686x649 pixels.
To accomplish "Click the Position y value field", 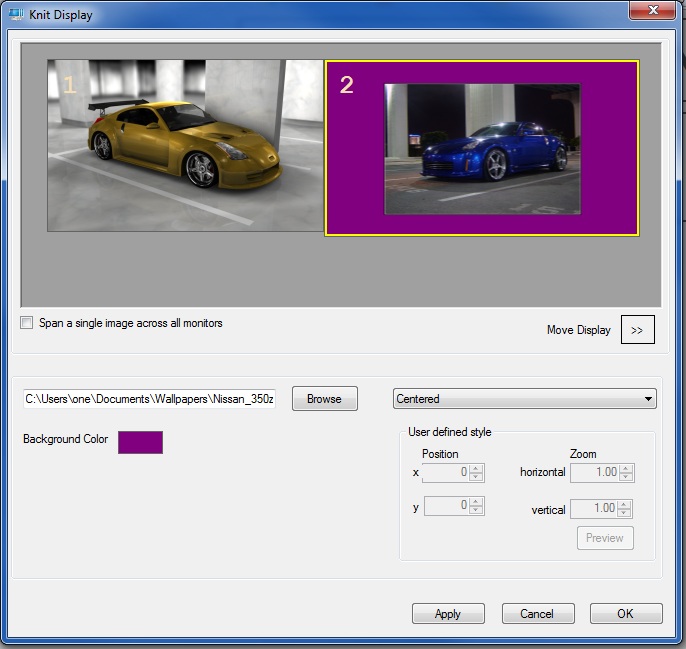I will point(446,506).
